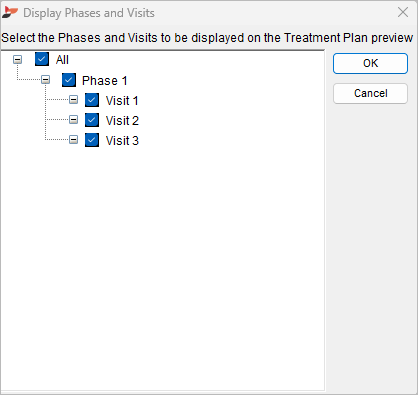Collapse the All root tree node
The image size is (418, 395).
18,60
